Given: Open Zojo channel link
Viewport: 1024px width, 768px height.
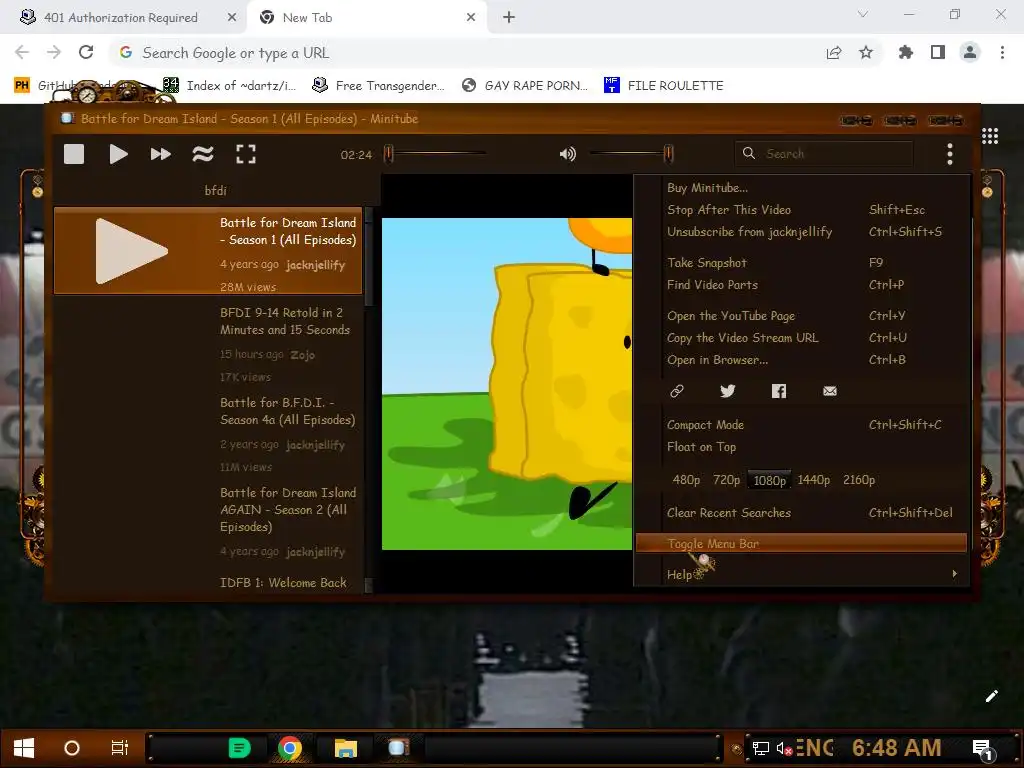Looking at the screenshot, I should [x=302, y=355].
